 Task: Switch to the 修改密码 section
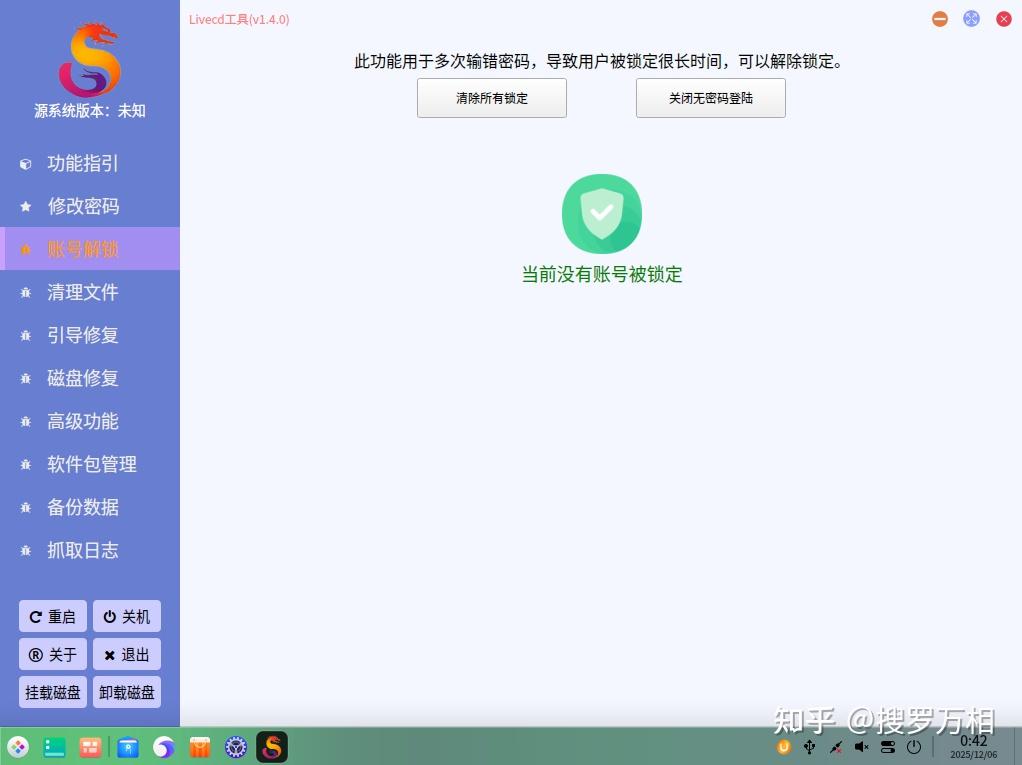point(83,206)
